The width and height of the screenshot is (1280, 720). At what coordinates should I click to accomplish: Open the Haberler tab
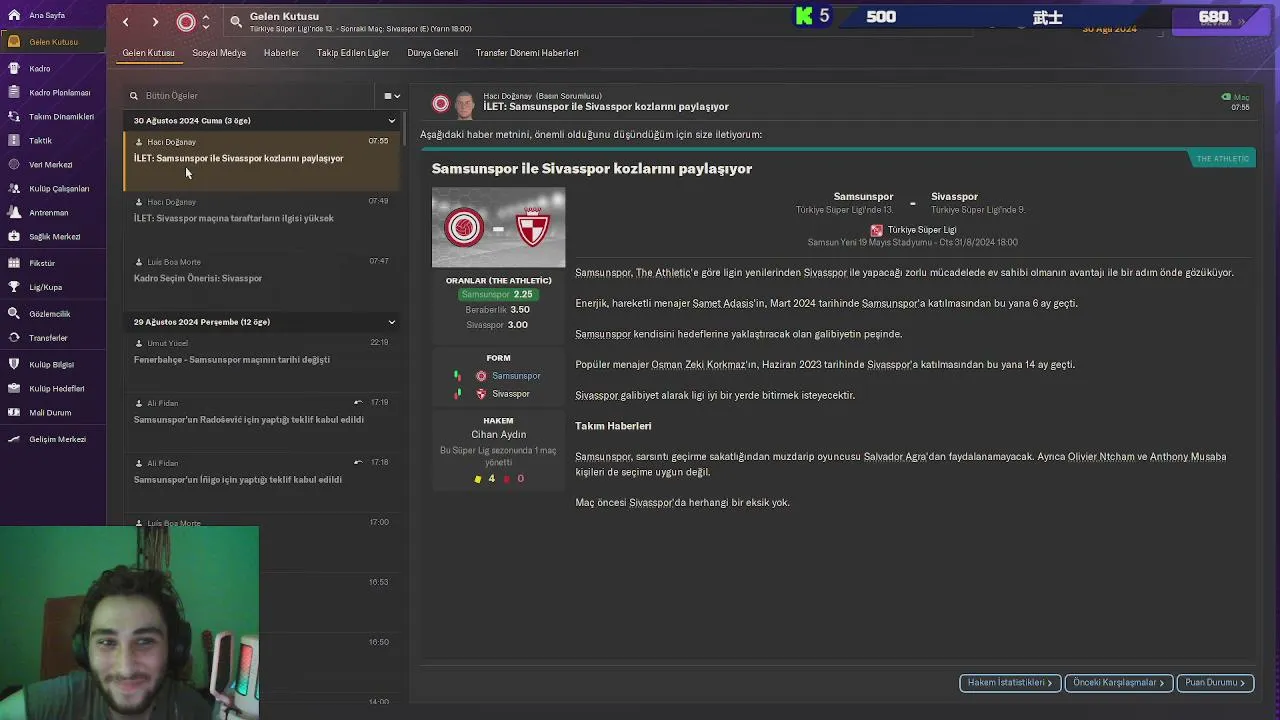point(281,53)
